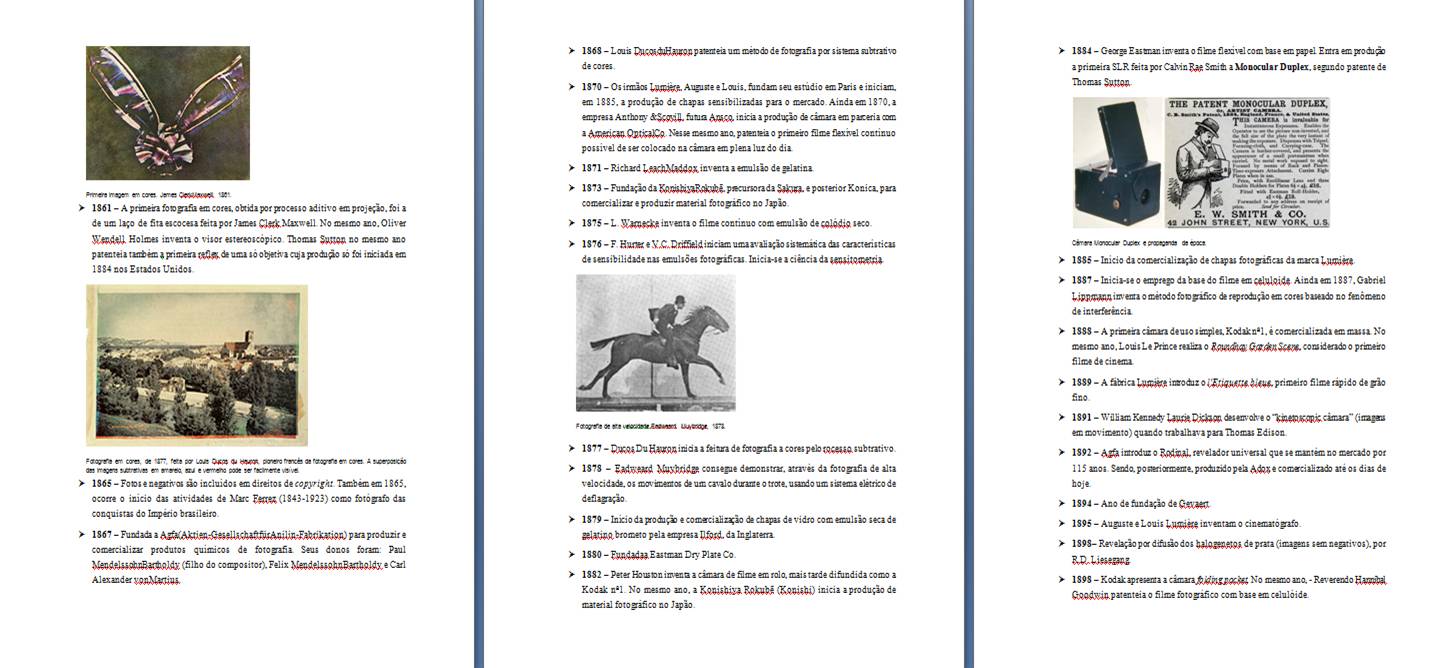Click the year heading '1887'
The height and width of the screenshot is (668, 1451).
click(1082, 280)
